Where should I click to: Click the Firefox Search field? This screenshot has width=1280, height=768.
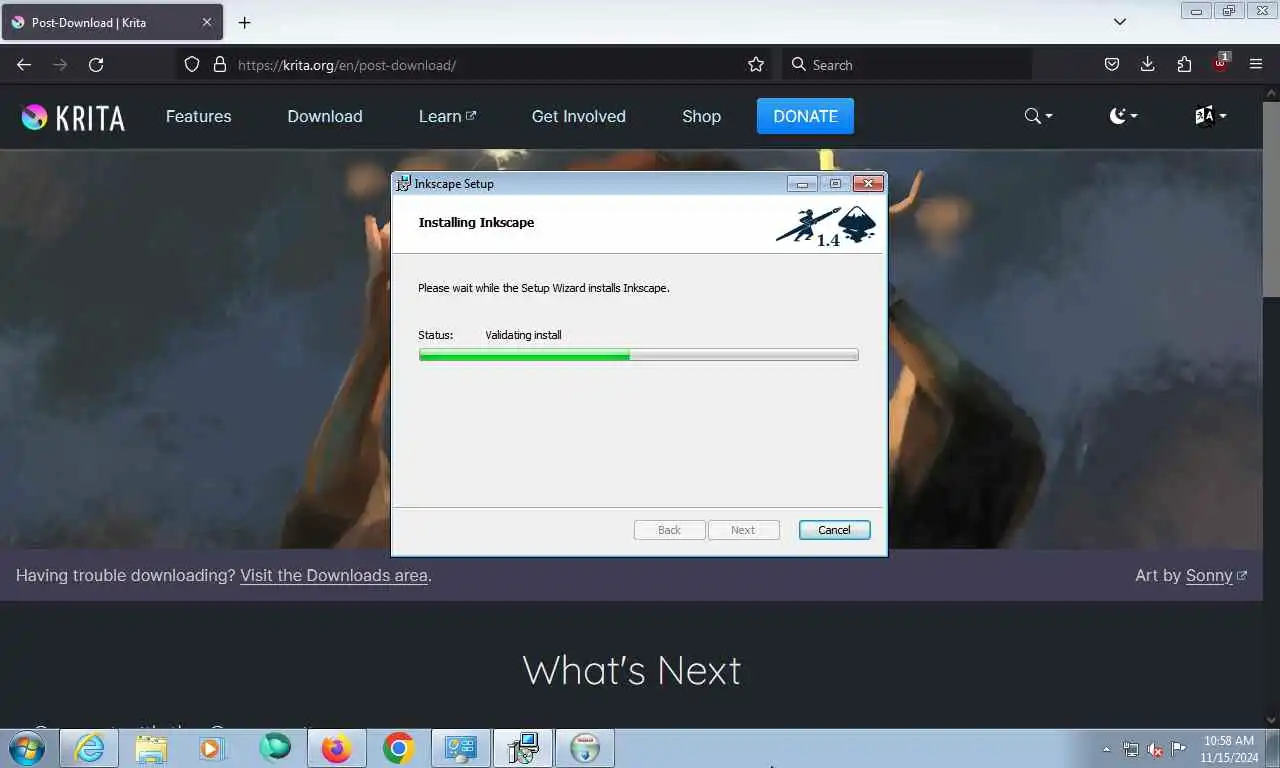907,64
